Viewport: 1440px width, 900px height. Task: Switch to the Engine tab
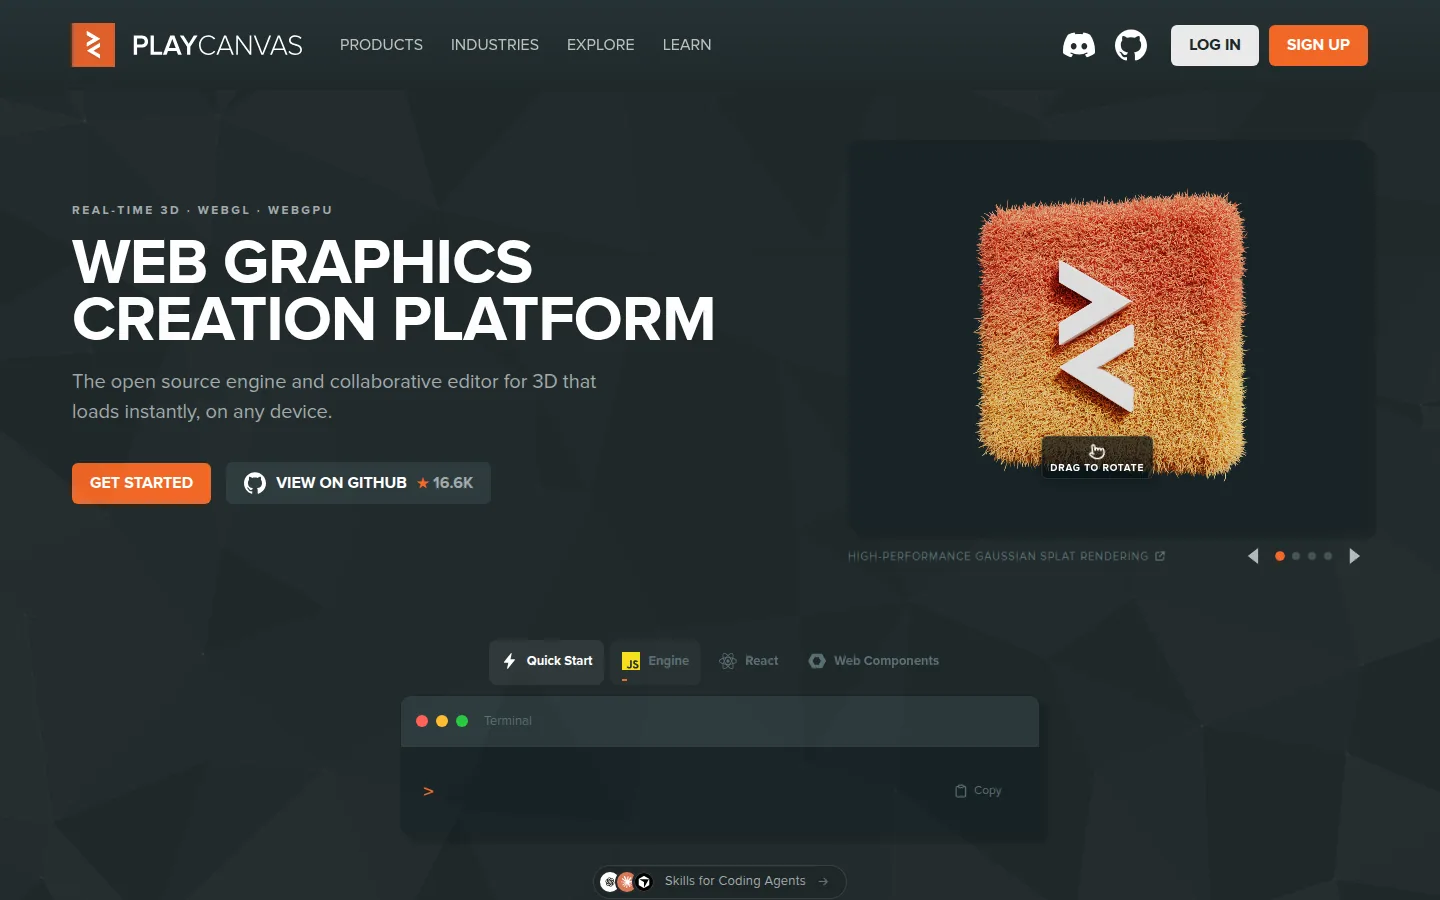coord(655,661)
